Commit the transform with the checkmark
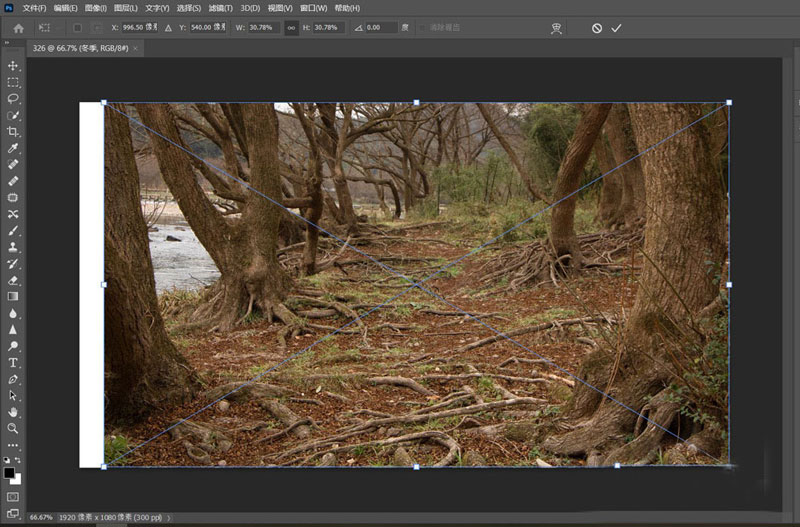 click(616, 28)
